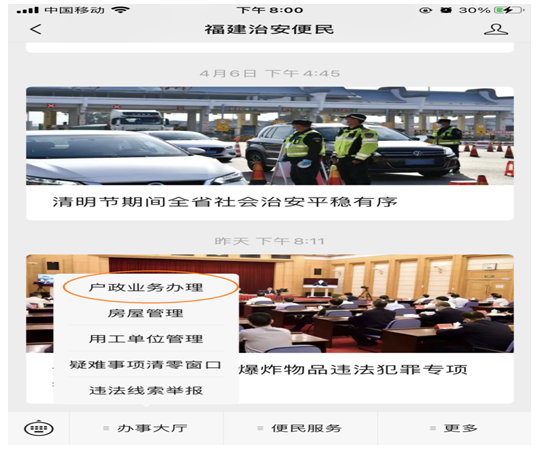Expand the 便民服务 bottom menu
The height and width of the screenshot is (451, 540).
[300, 428]
